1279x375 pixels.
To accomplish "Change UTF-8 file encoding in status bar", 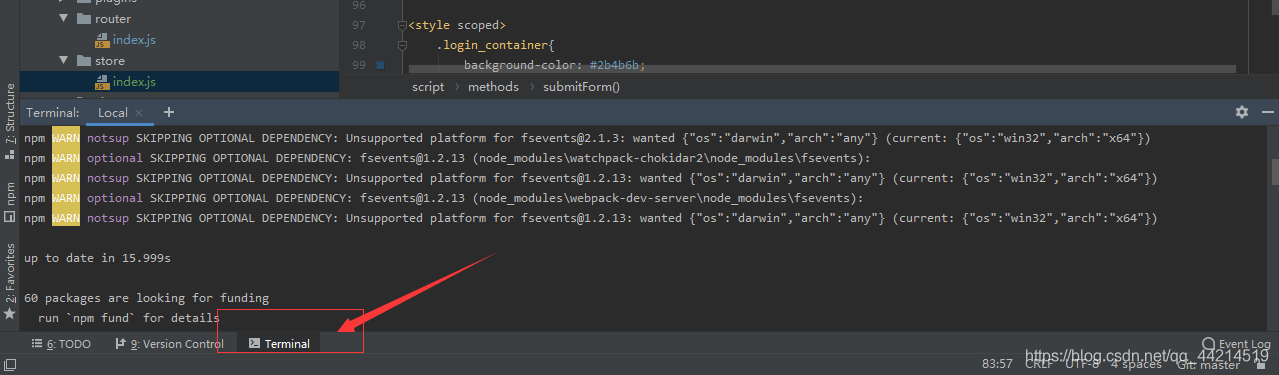I will coord(1083,365).
